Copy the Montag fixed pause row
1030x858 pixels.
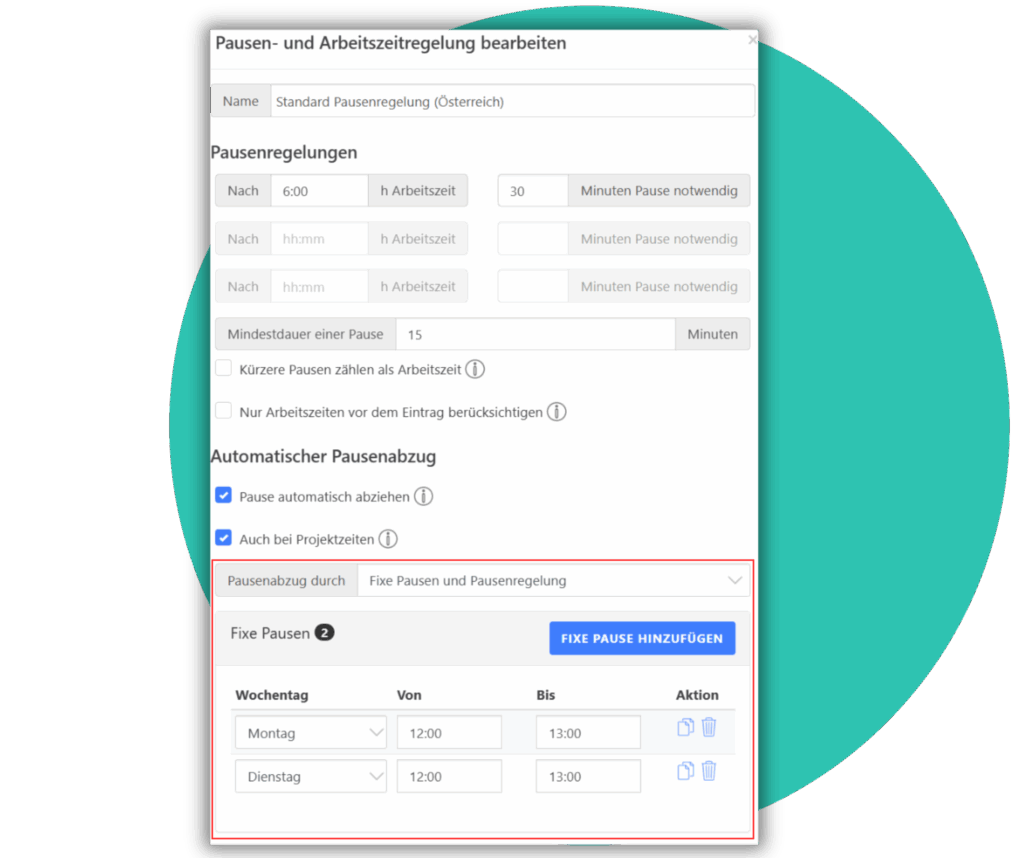[x=685, y=727]
